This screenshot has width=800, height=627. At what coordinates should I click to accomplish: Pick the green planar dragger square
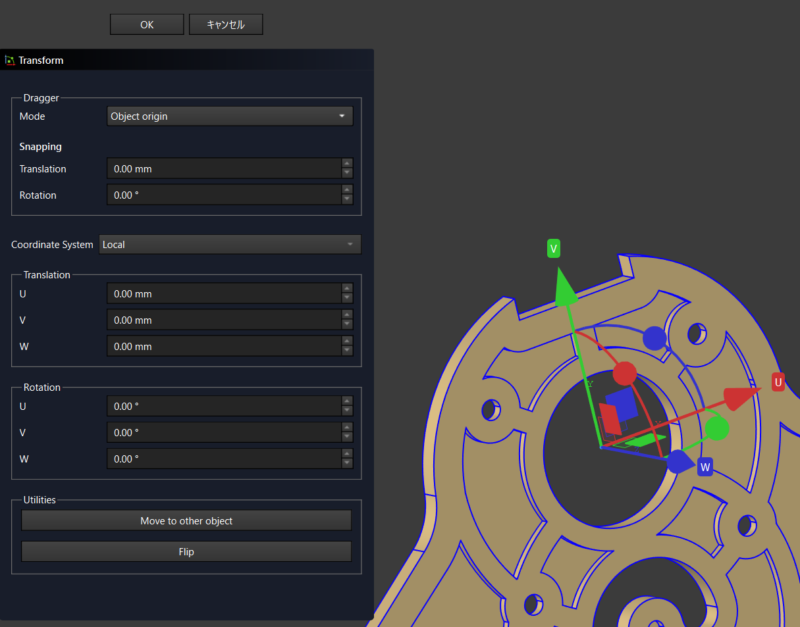point(644,441)
